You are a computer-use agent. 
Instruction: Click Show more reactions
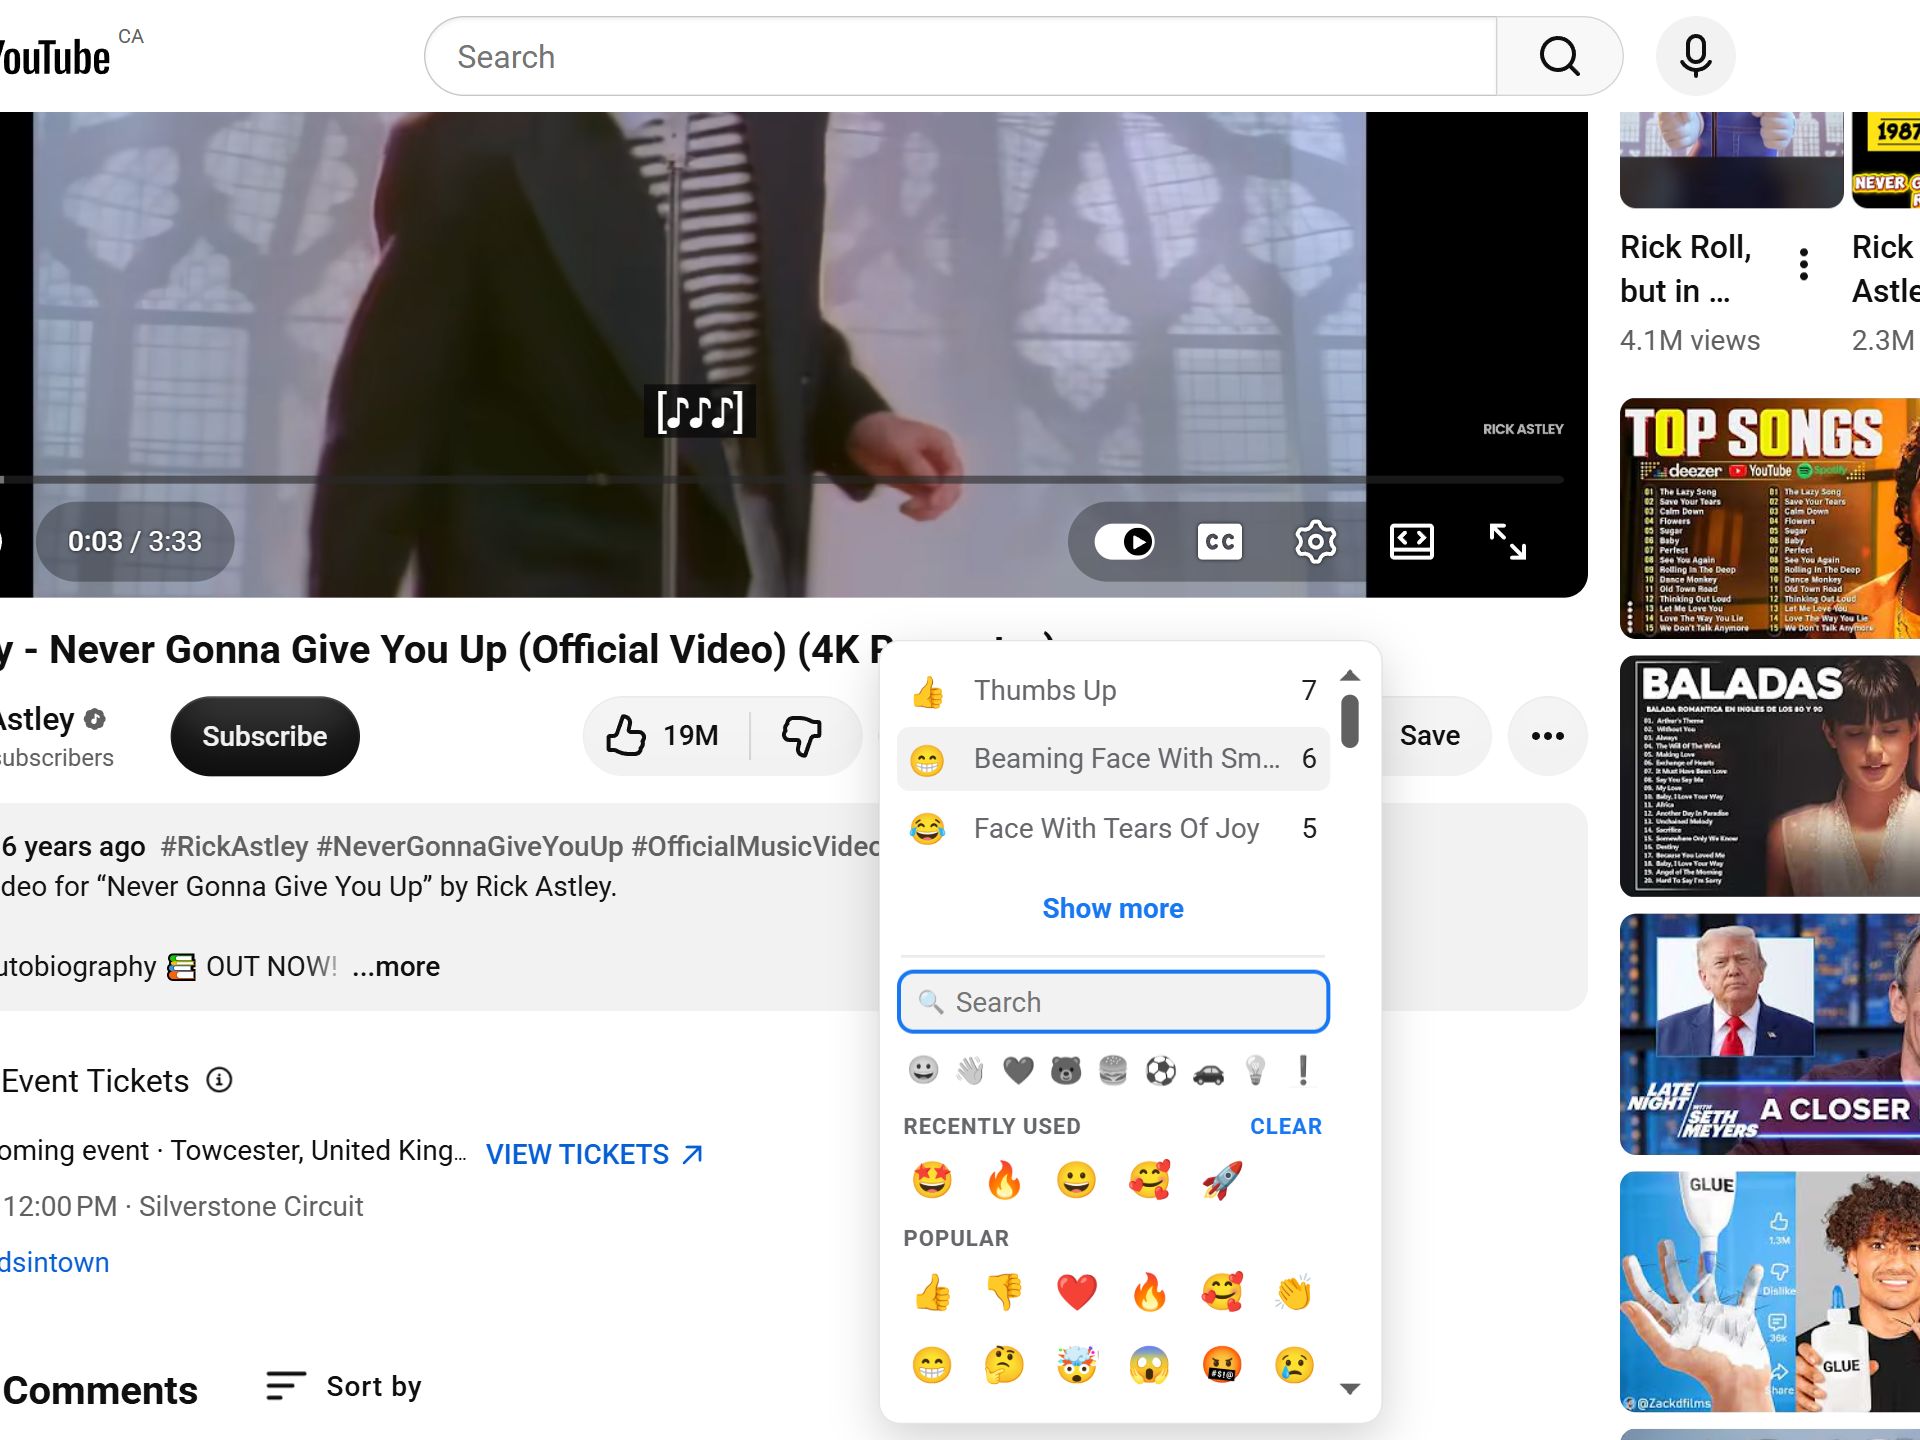(1113, 908)
